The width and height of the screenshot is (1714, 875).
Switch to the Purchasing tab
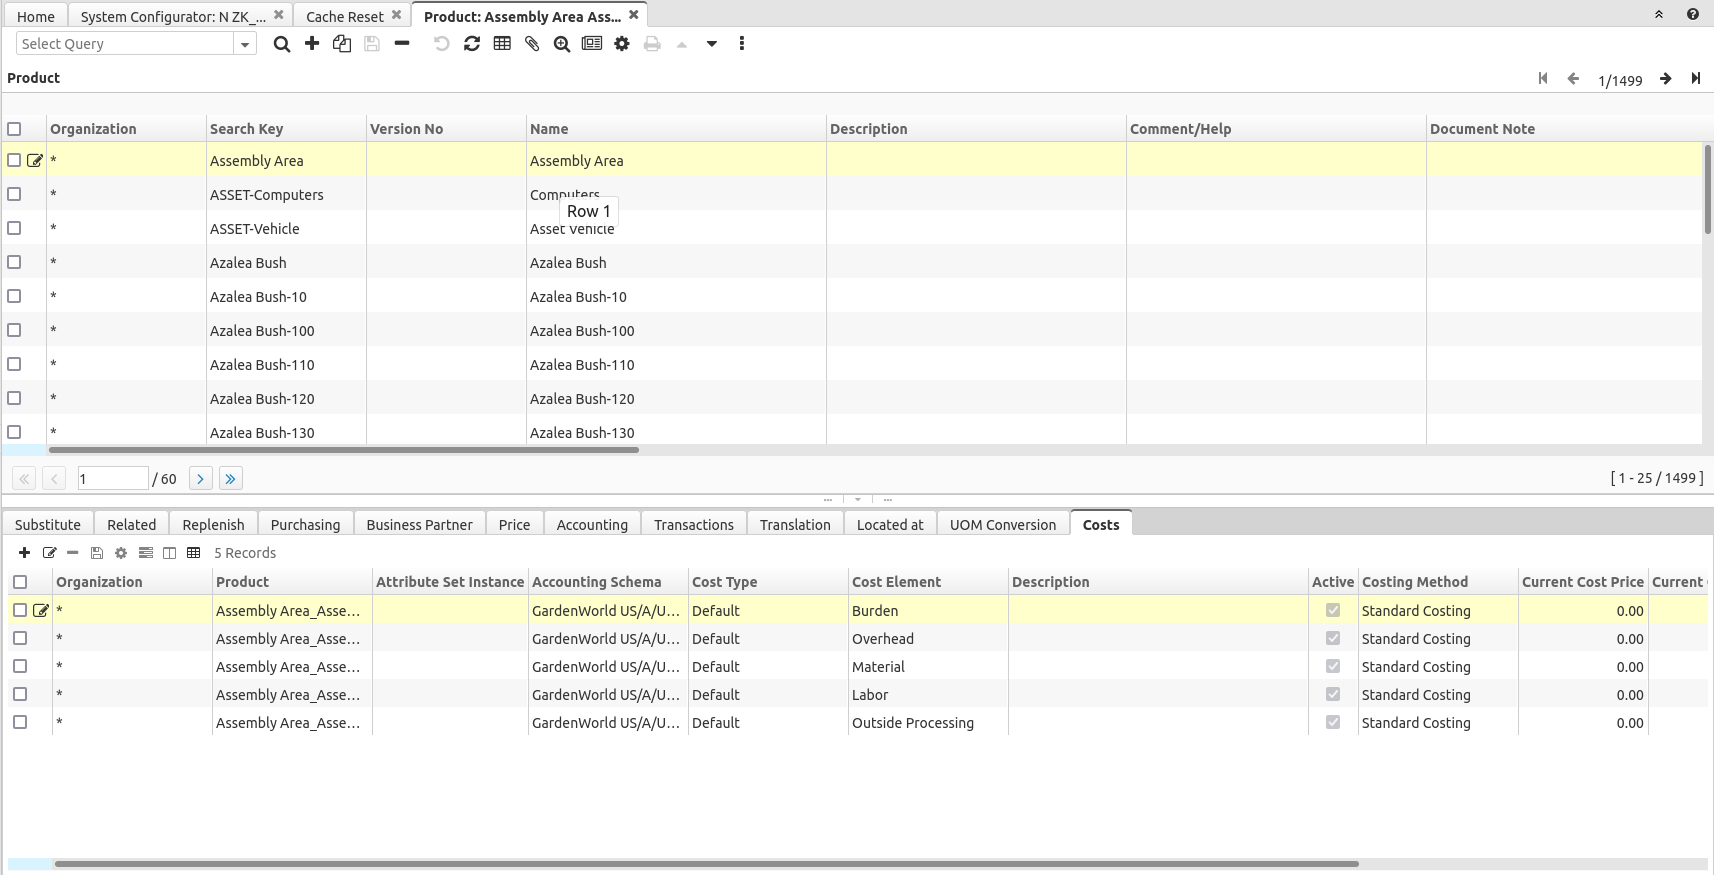point(305,525)
